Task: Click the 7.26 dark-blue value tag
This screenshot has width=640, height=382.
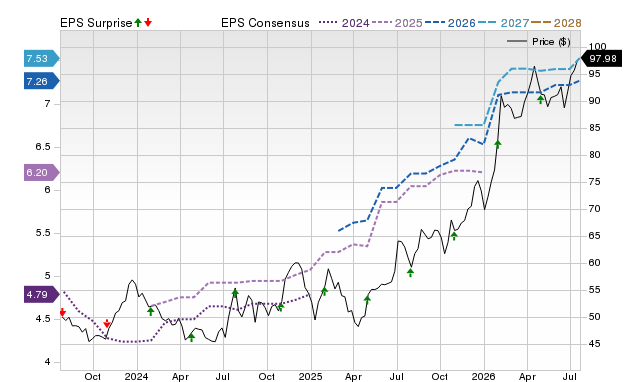Action: tap(42, 82)
